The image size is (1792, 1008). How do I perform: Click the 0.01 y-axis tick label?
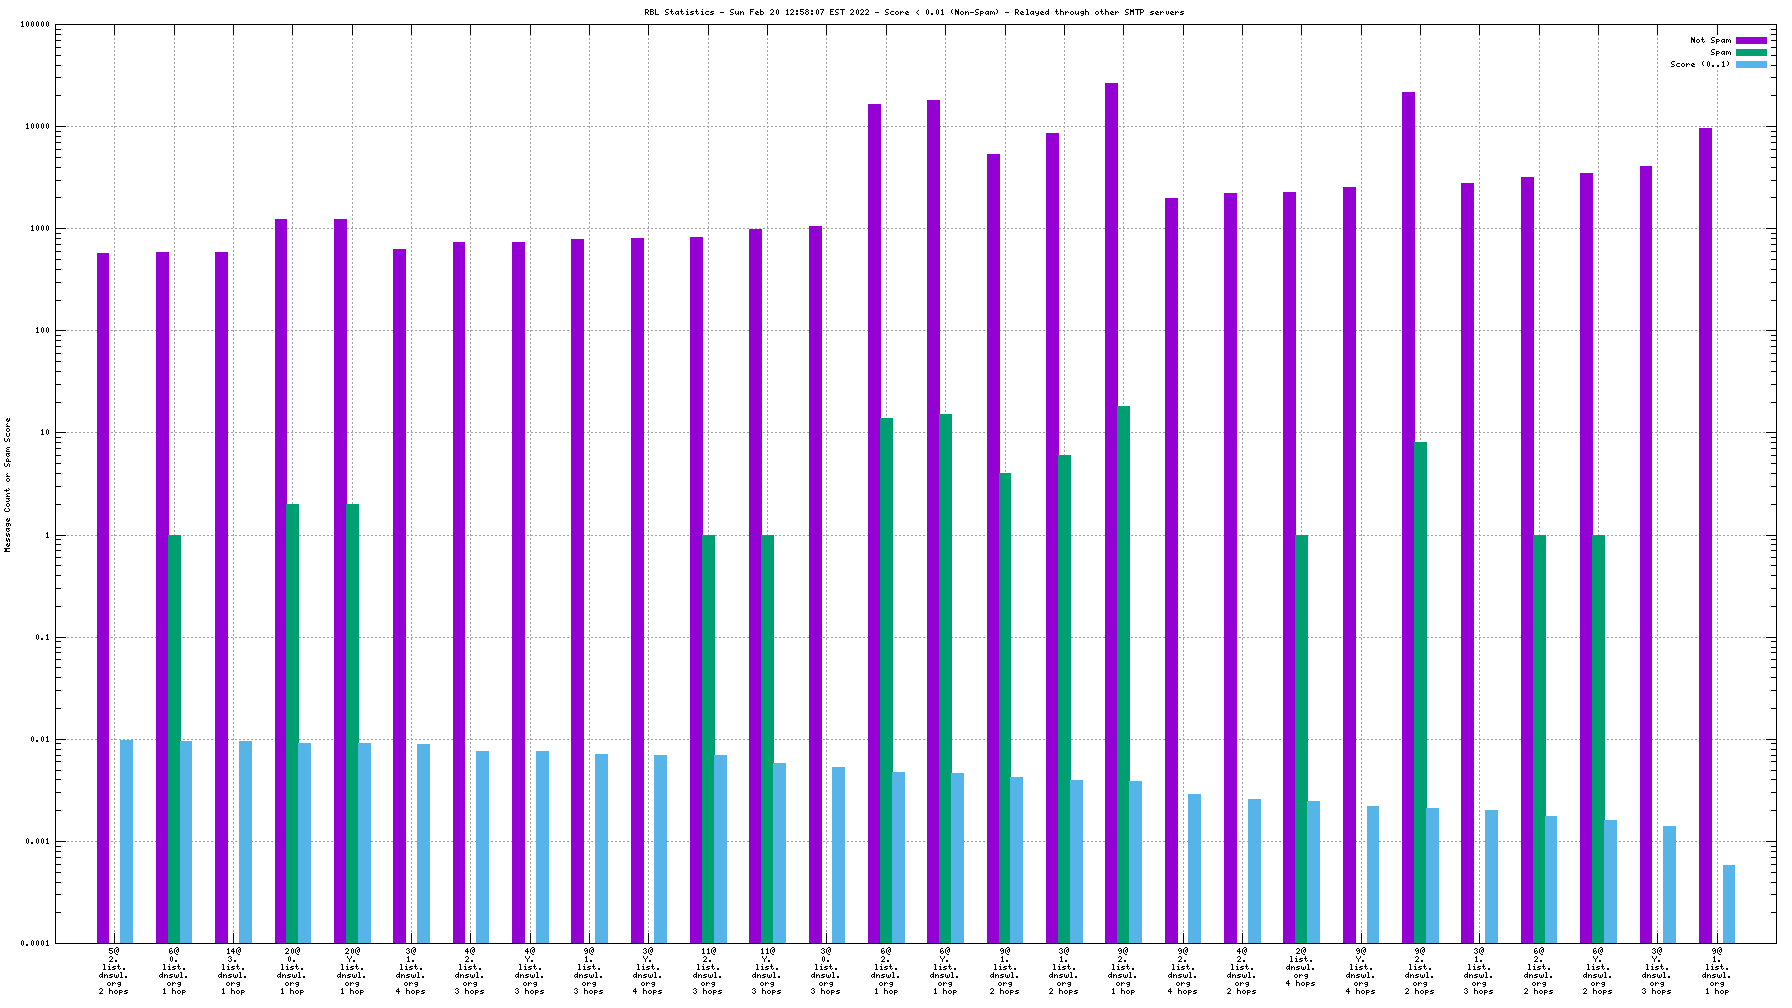pos(39,740)
